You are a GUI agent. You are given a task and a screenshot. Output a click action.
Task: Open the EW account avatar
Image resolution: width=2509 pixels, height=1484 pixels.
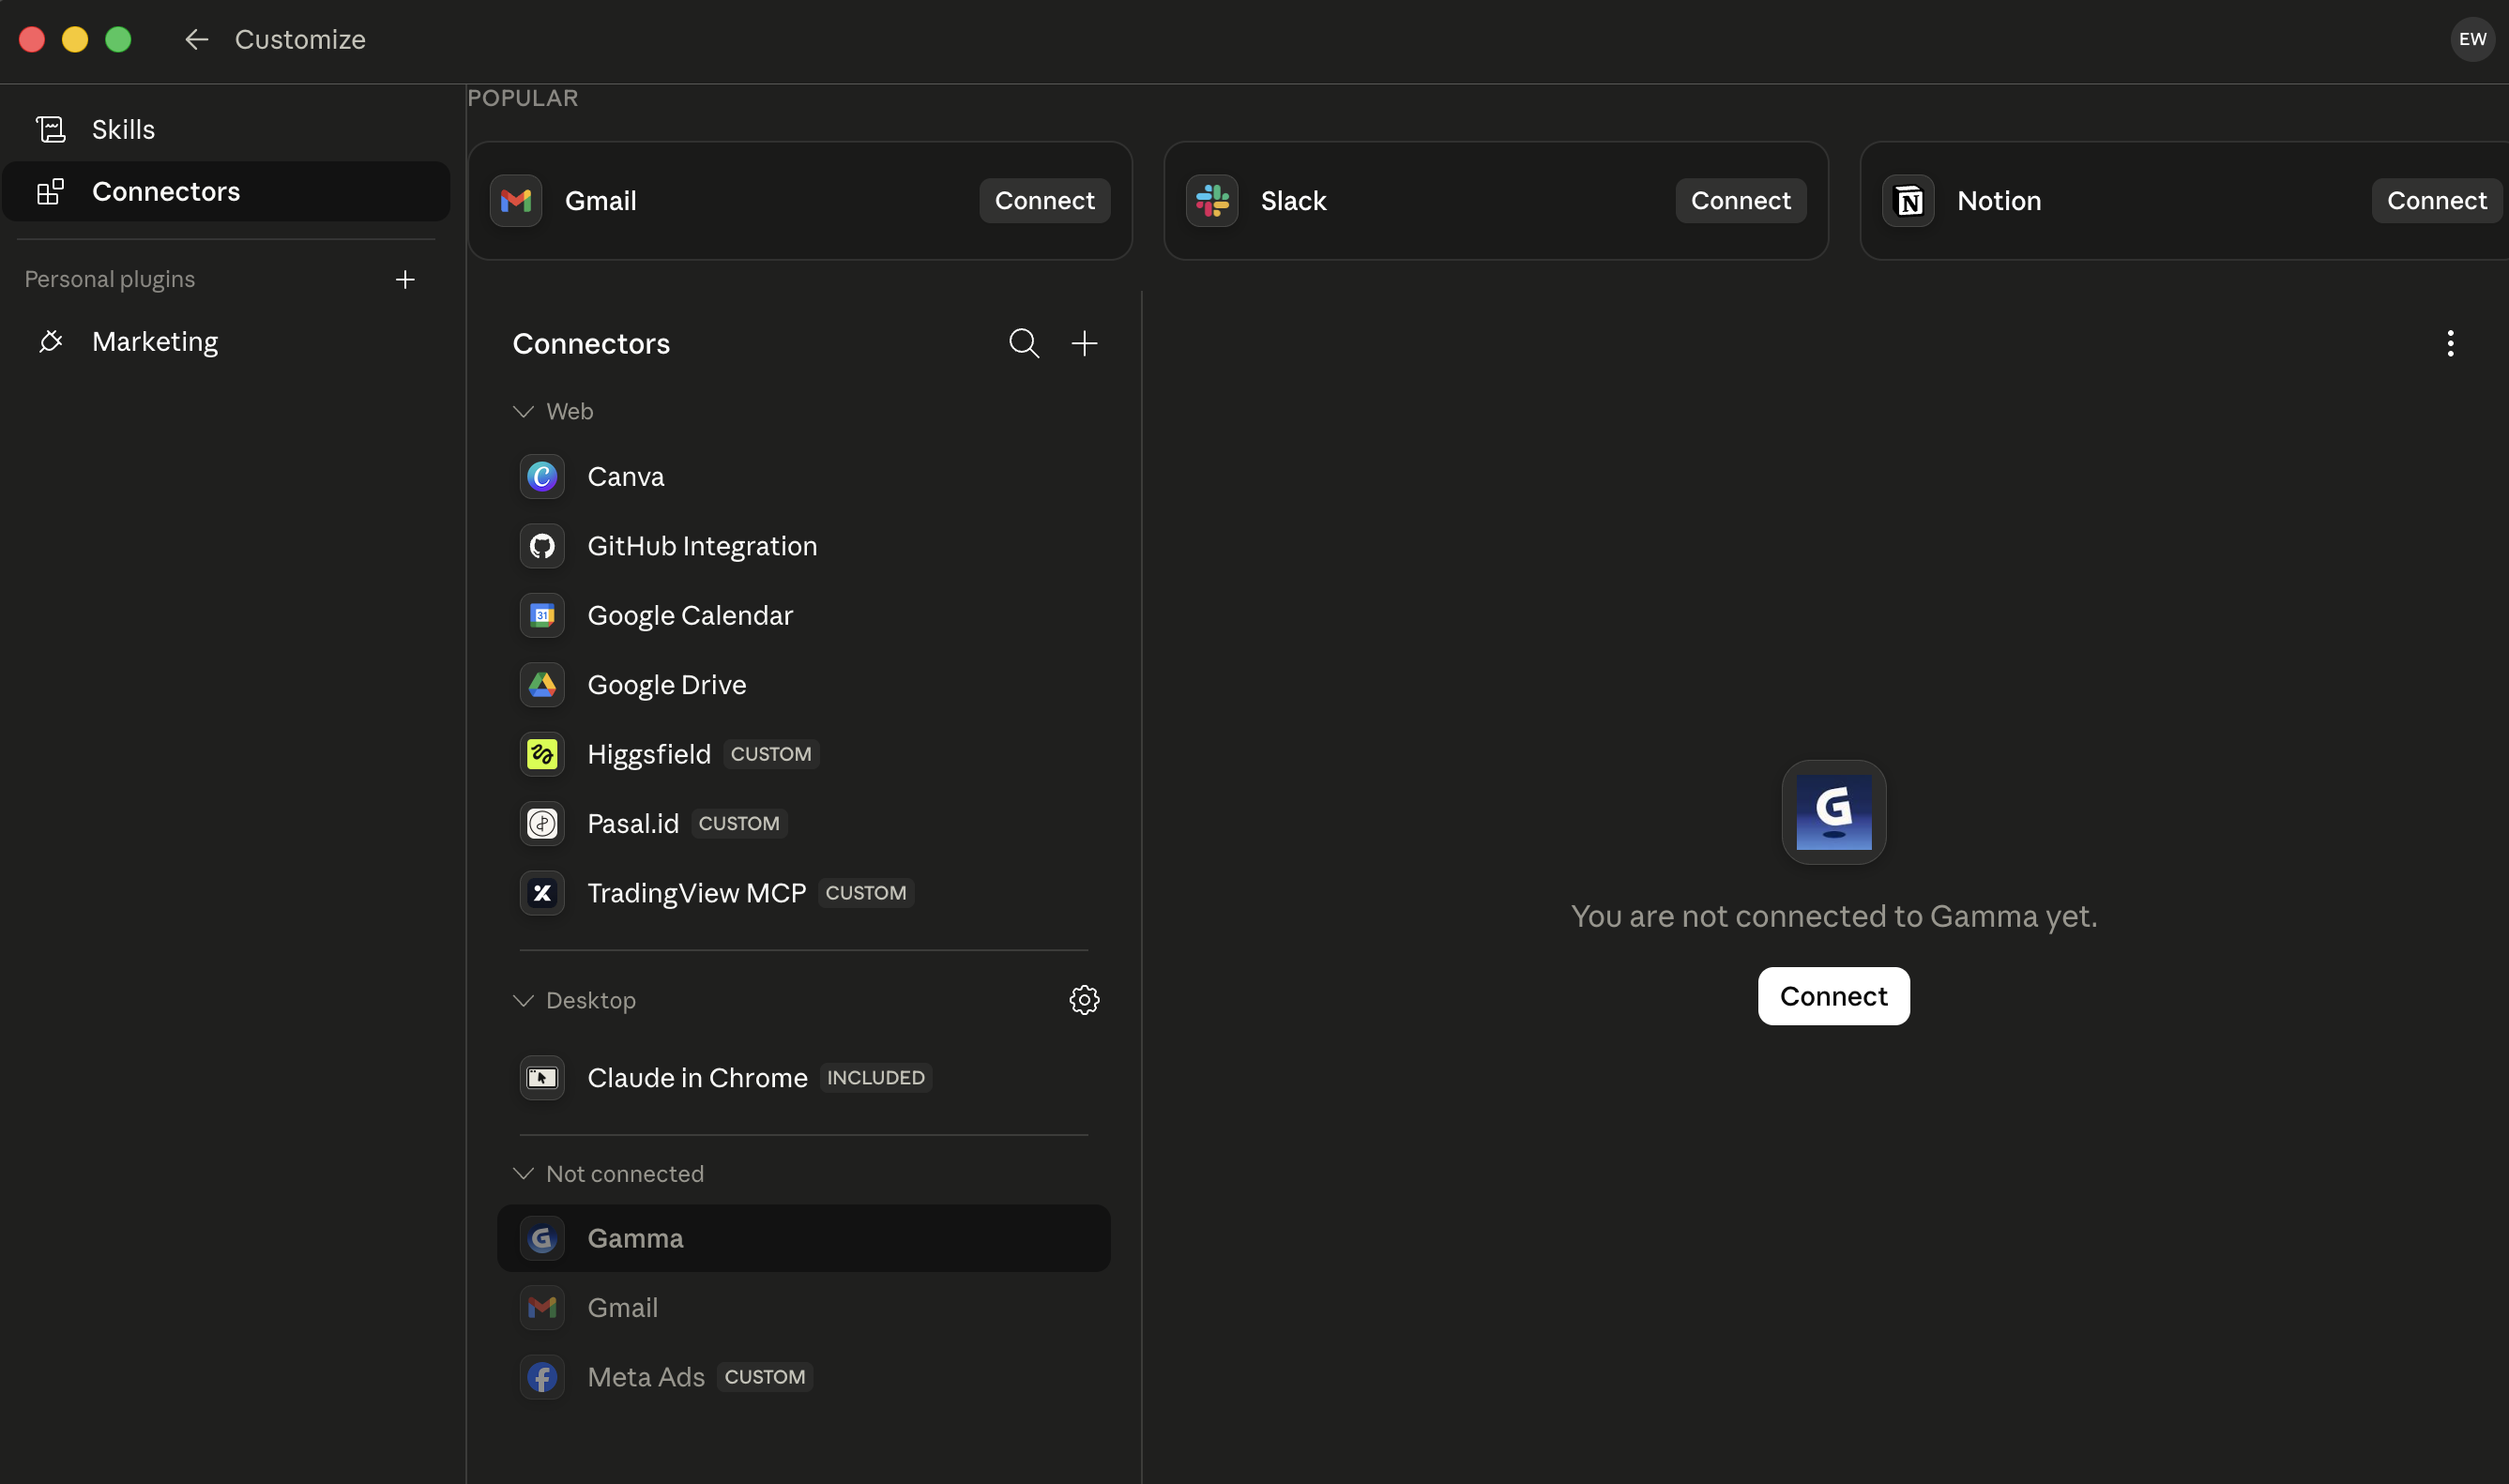click(x=2472, y=40)
